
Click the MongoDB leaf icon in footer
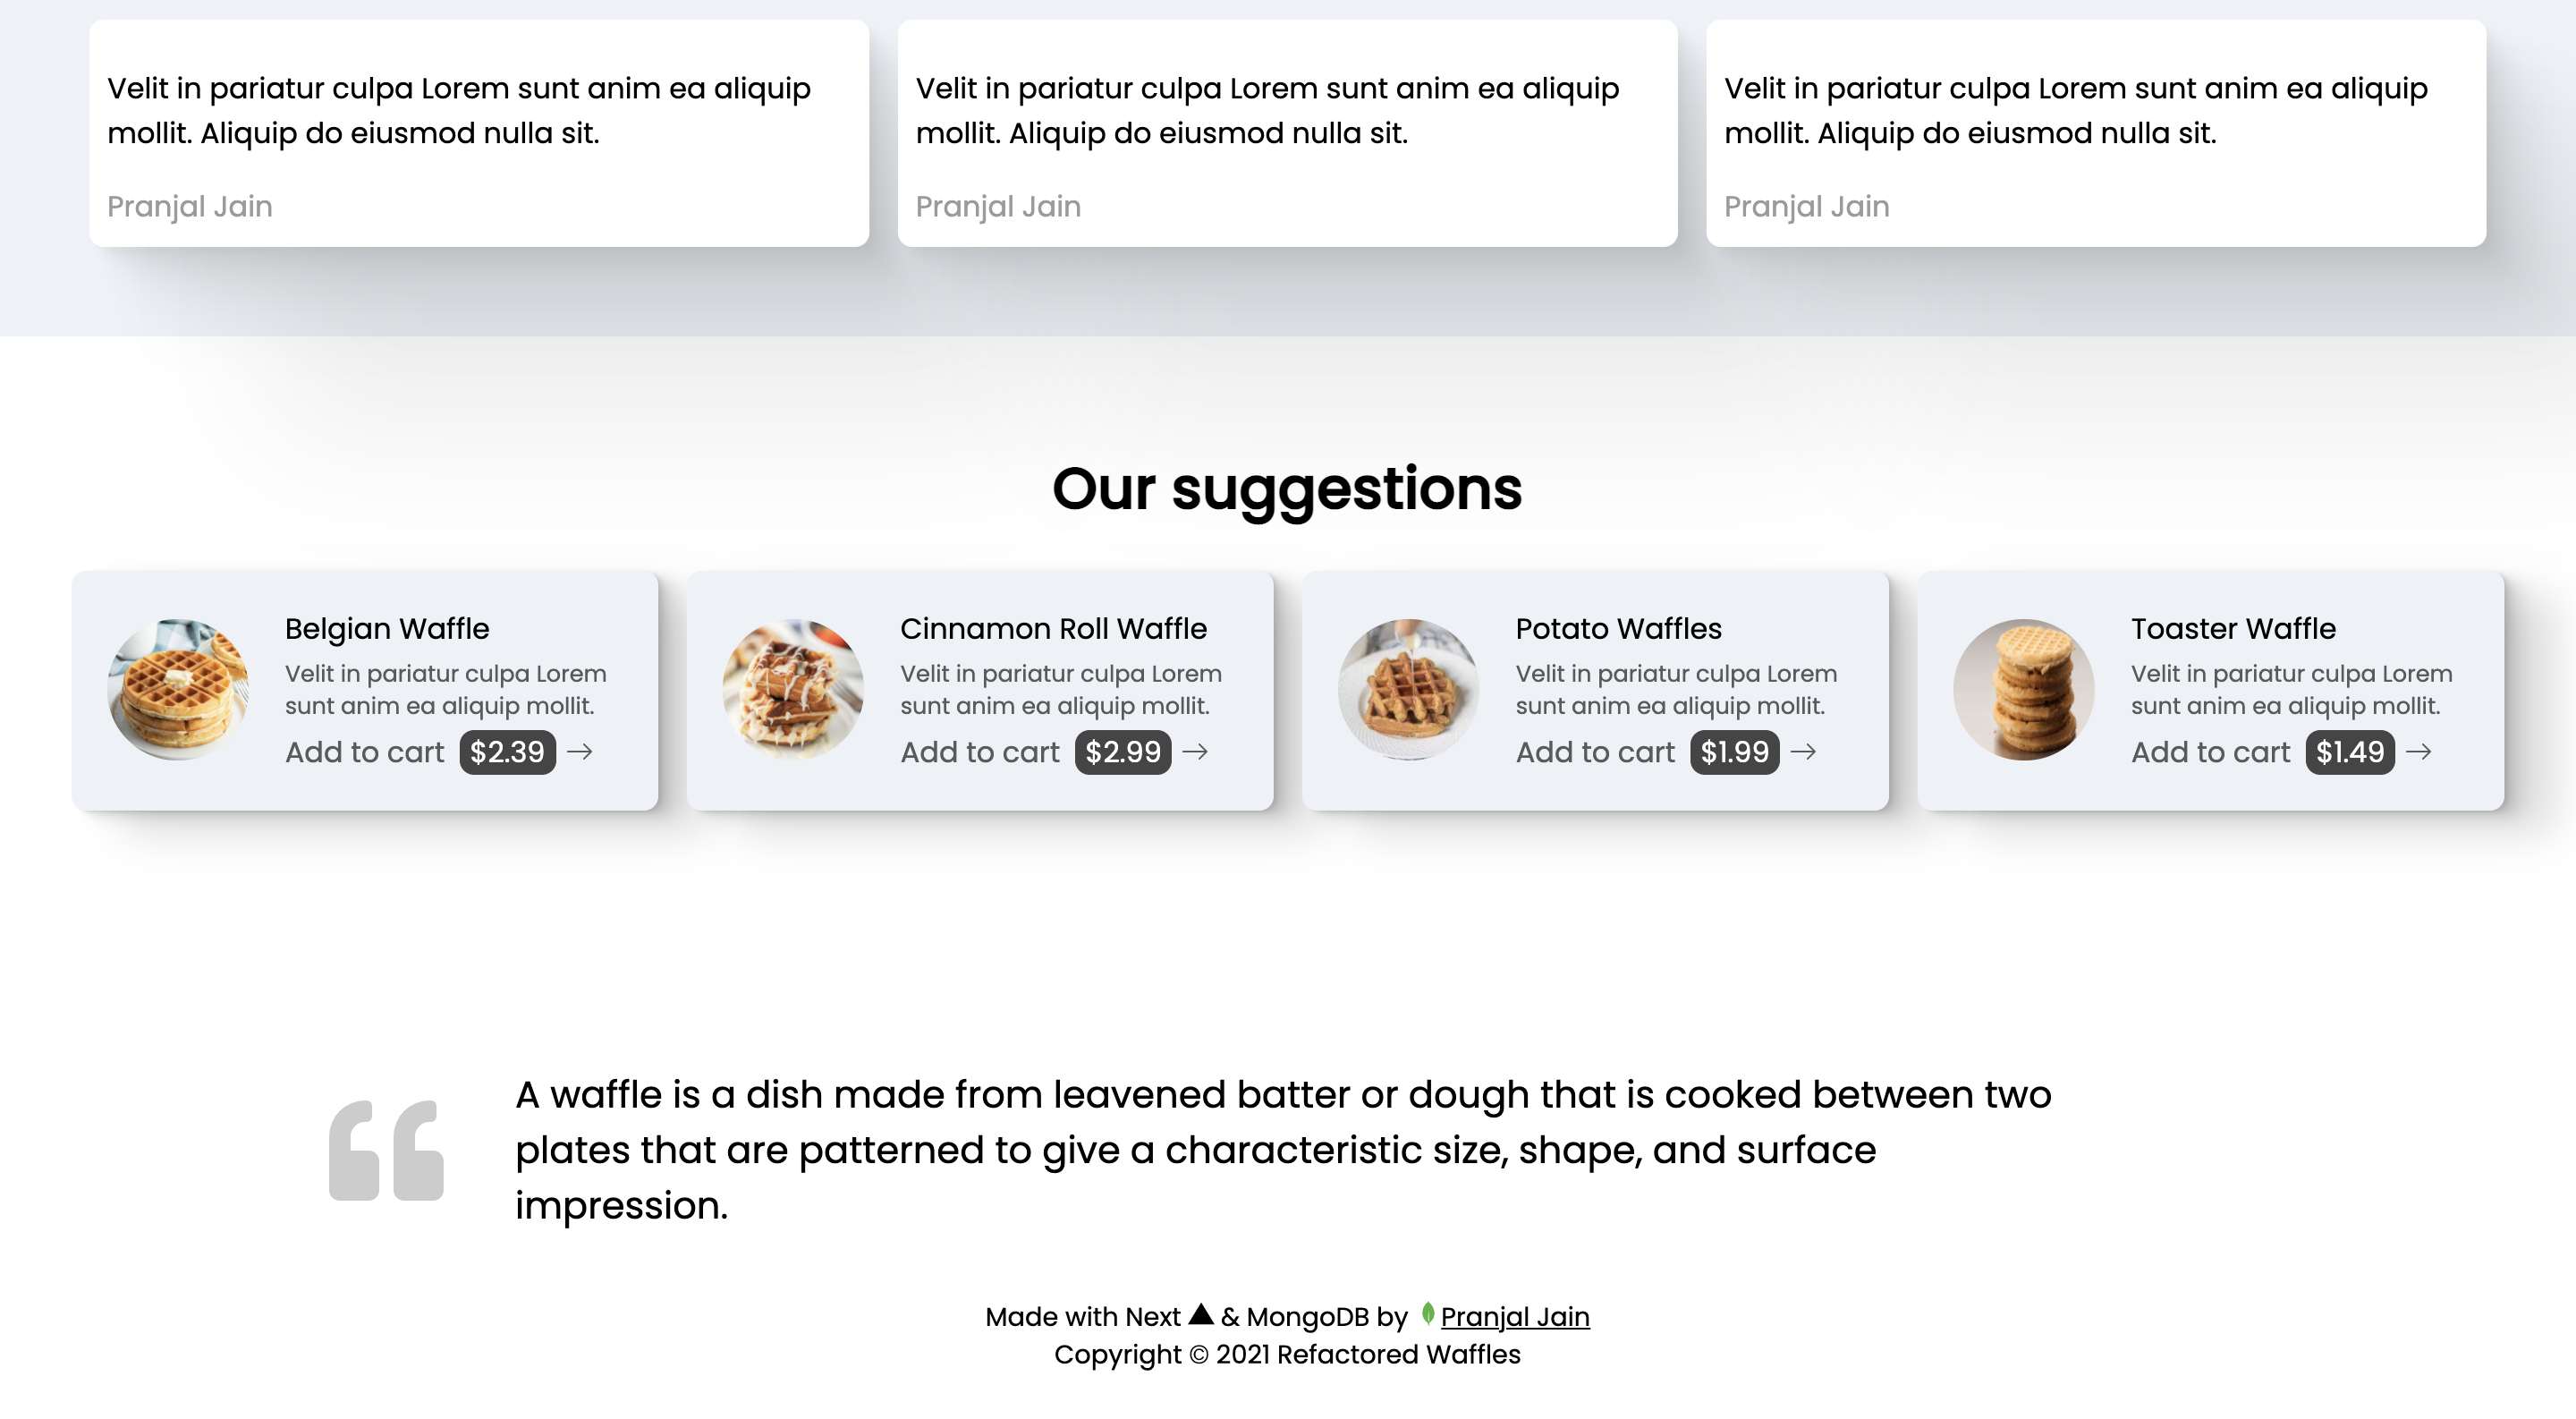[x=1427, y=1315]
